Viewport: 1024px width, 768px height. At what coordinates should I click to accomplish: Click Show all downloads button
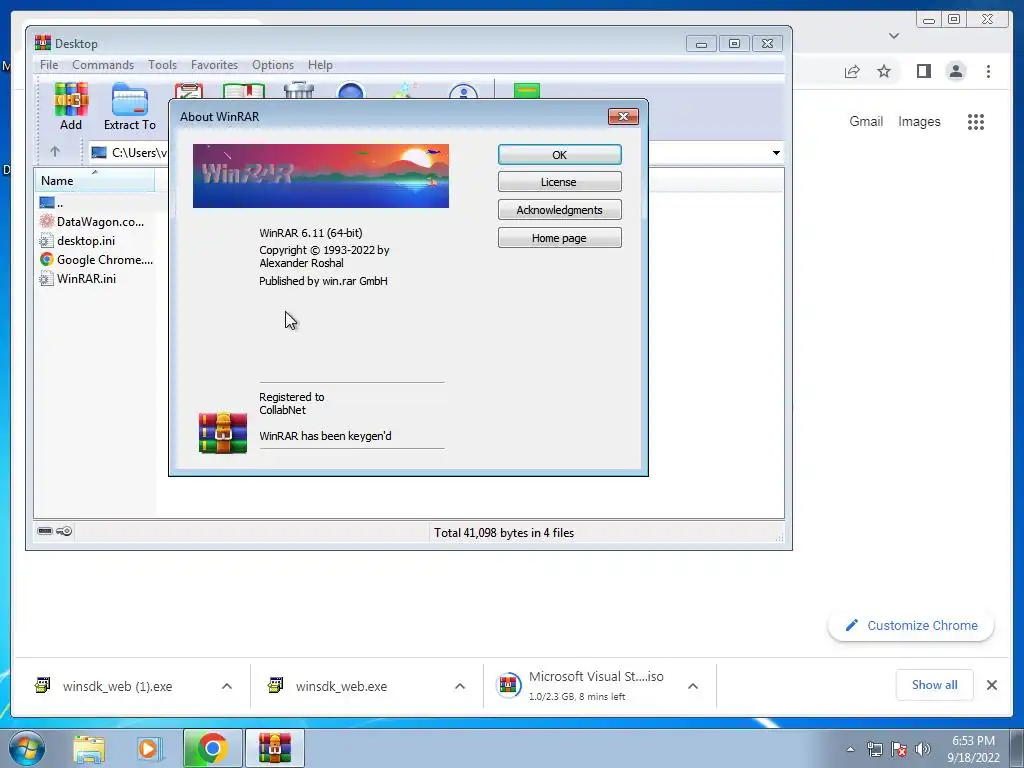point(935,684)
